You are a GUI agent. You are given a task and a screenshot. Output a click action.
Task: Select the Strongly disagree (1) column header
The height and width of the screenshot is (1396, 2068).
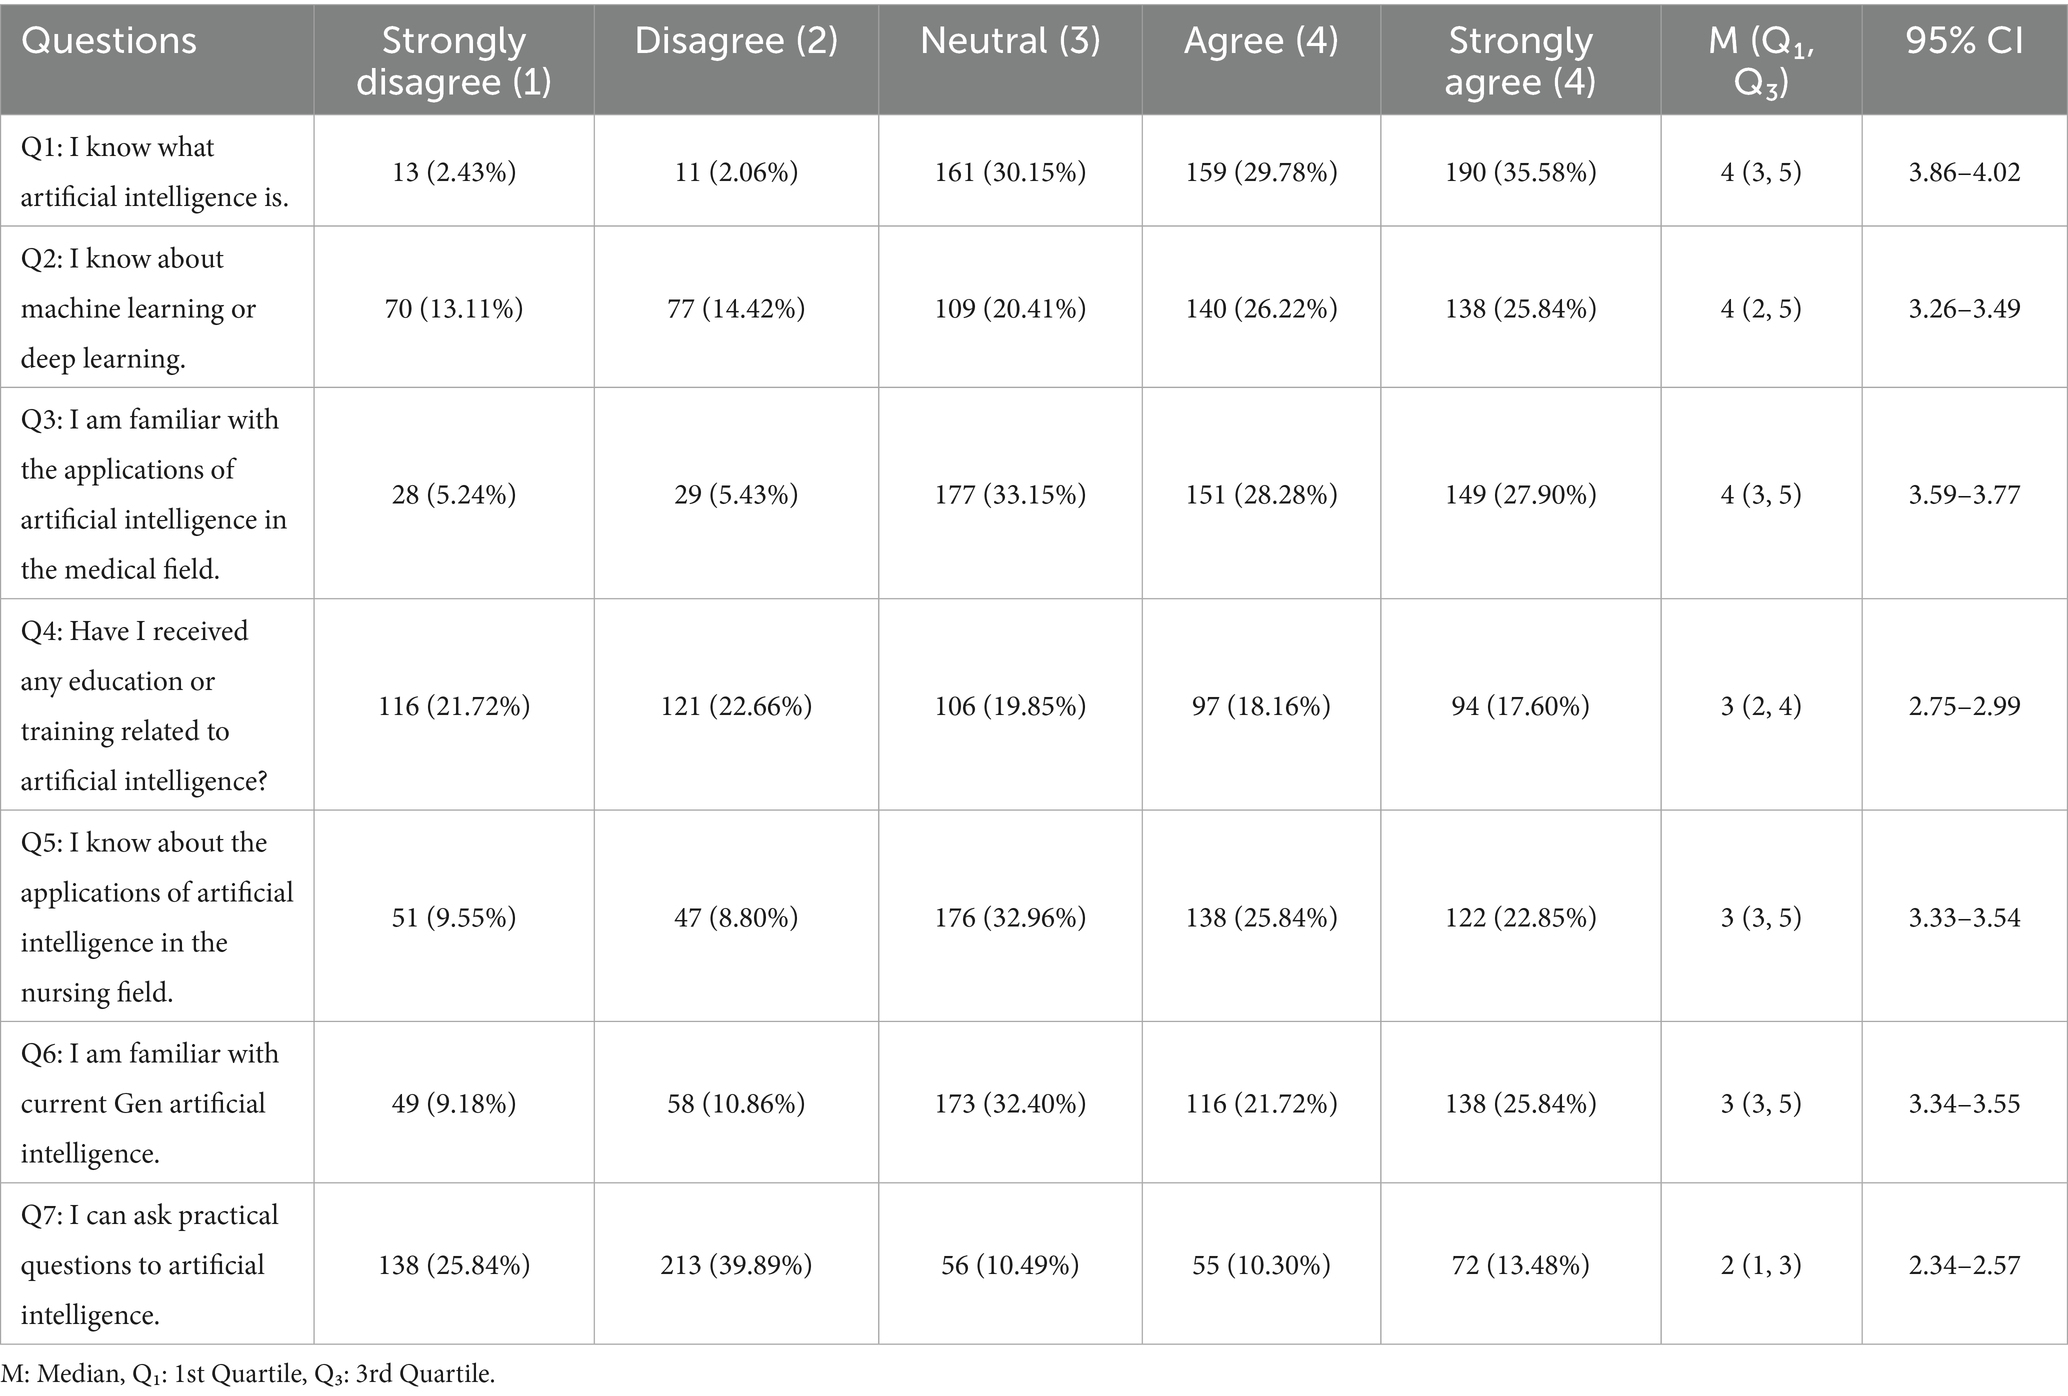[453, 61]
